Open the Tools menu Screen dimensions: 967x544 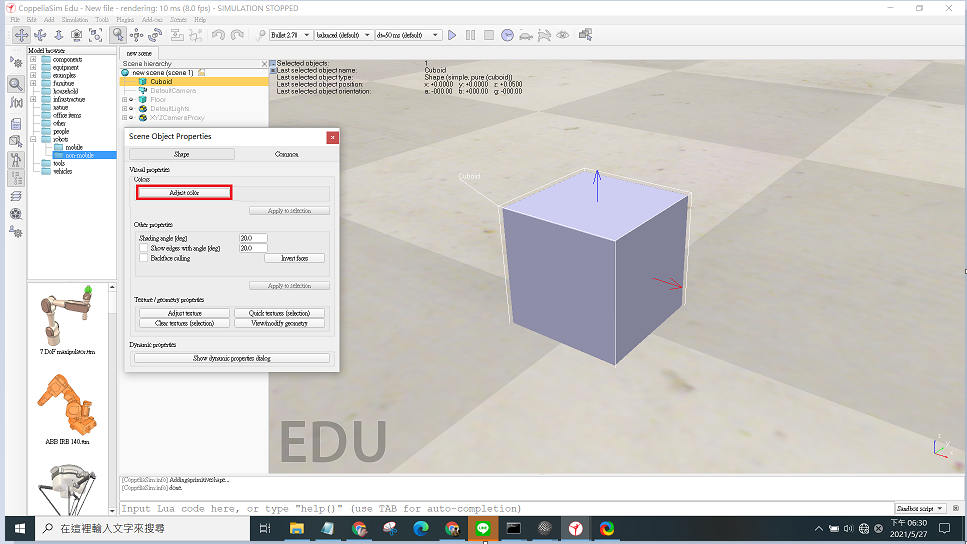pyautogui.click(x=102, y=20)
